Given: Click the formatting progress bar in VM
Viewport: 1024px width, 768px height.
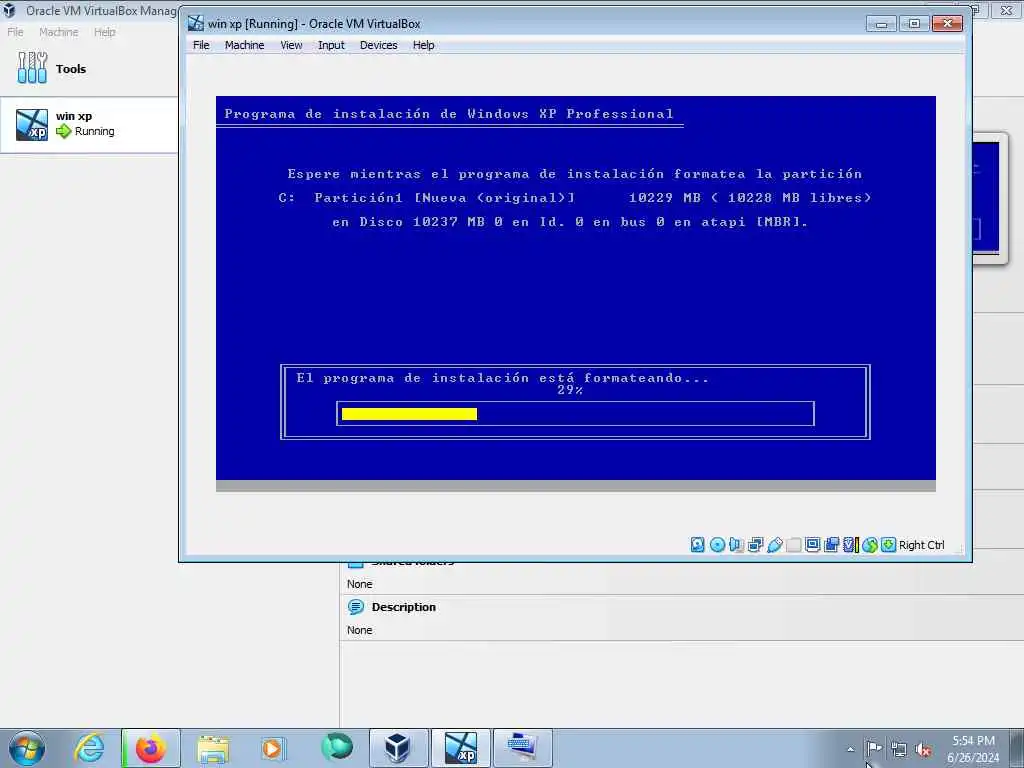Looking at the screenshot, I should click(575, 414).
